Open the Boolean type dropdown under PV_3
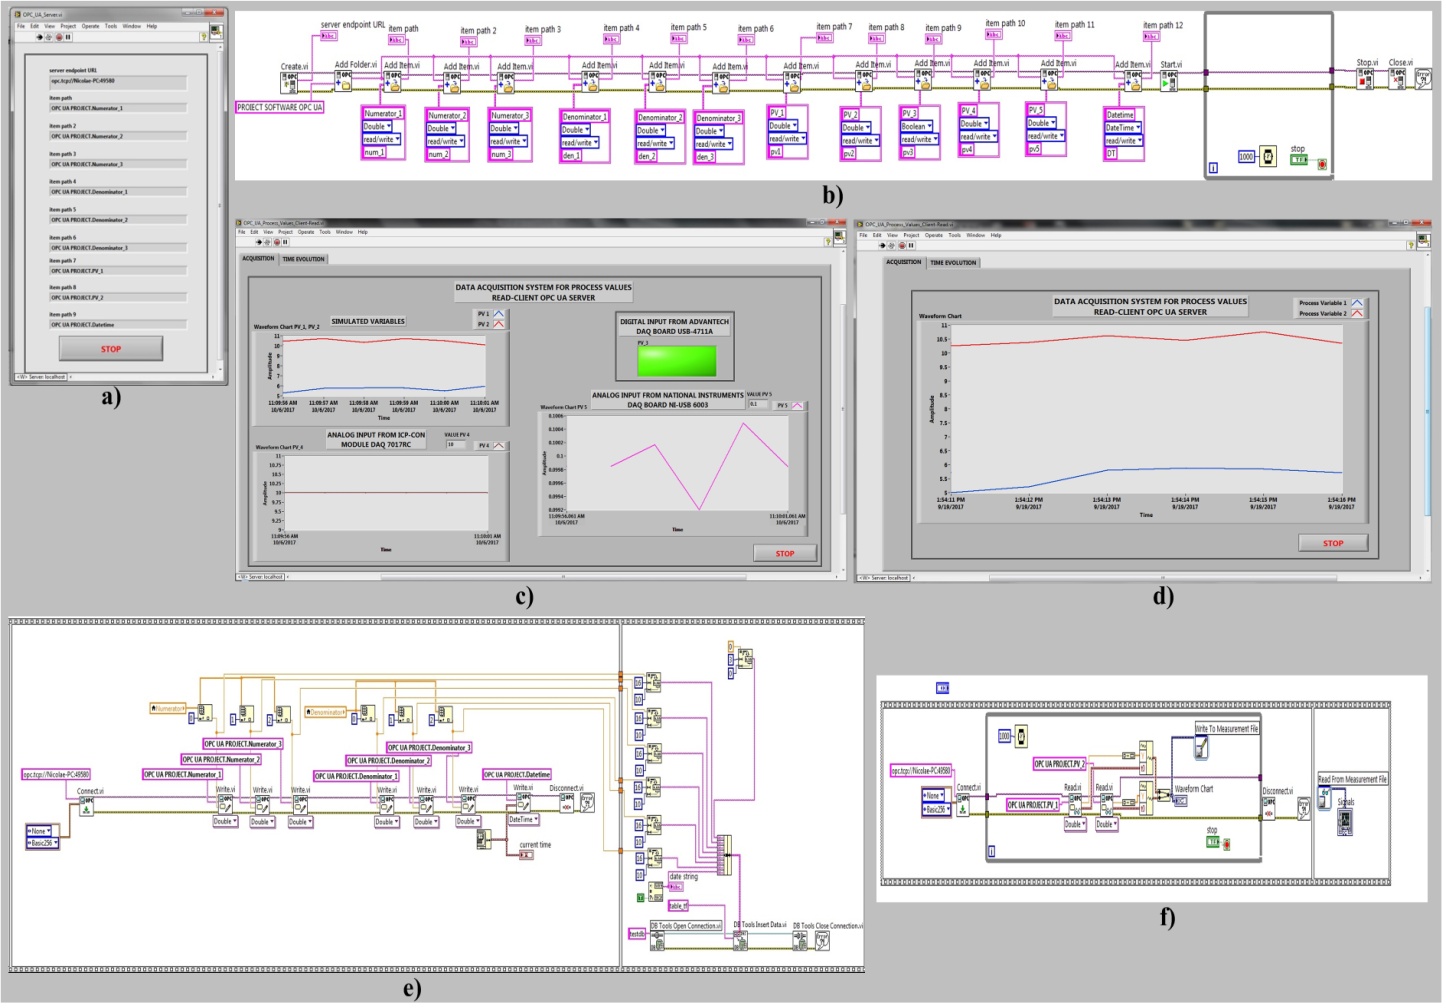Screen dimensions: 1446x1008 coord(916,127)
